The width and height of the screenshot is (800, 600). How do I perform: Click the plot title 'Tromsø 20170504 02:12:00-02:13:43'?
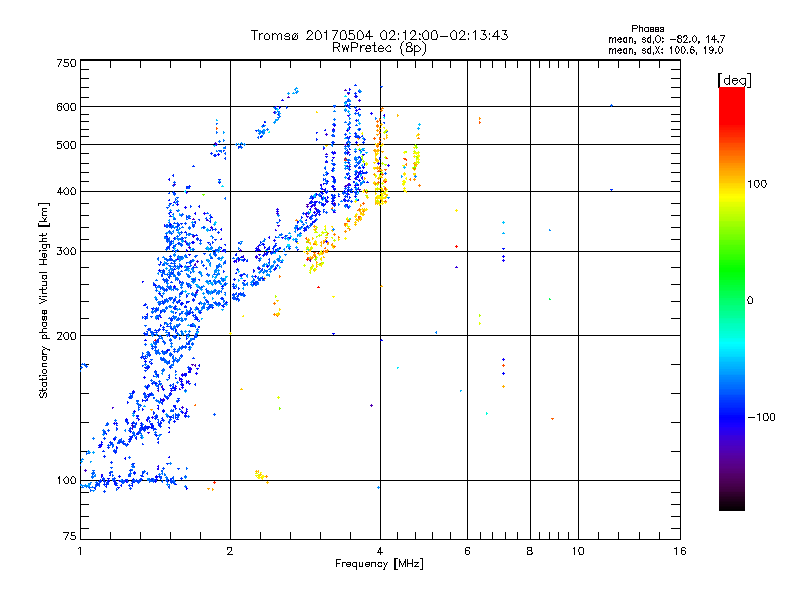coord(379,35)
